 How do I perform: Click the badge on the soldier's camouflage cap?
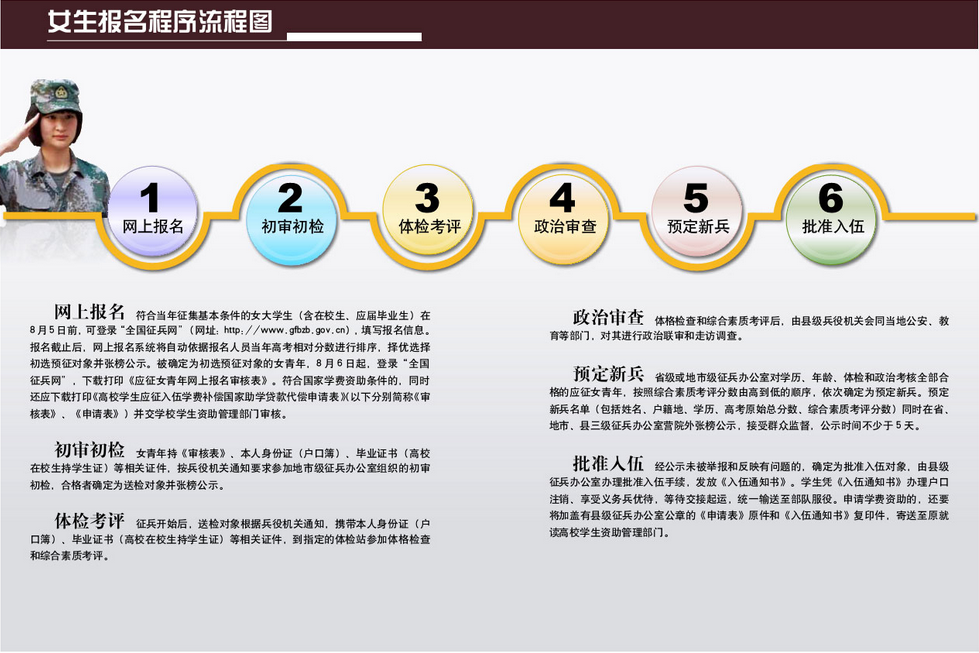pos(61,92)
